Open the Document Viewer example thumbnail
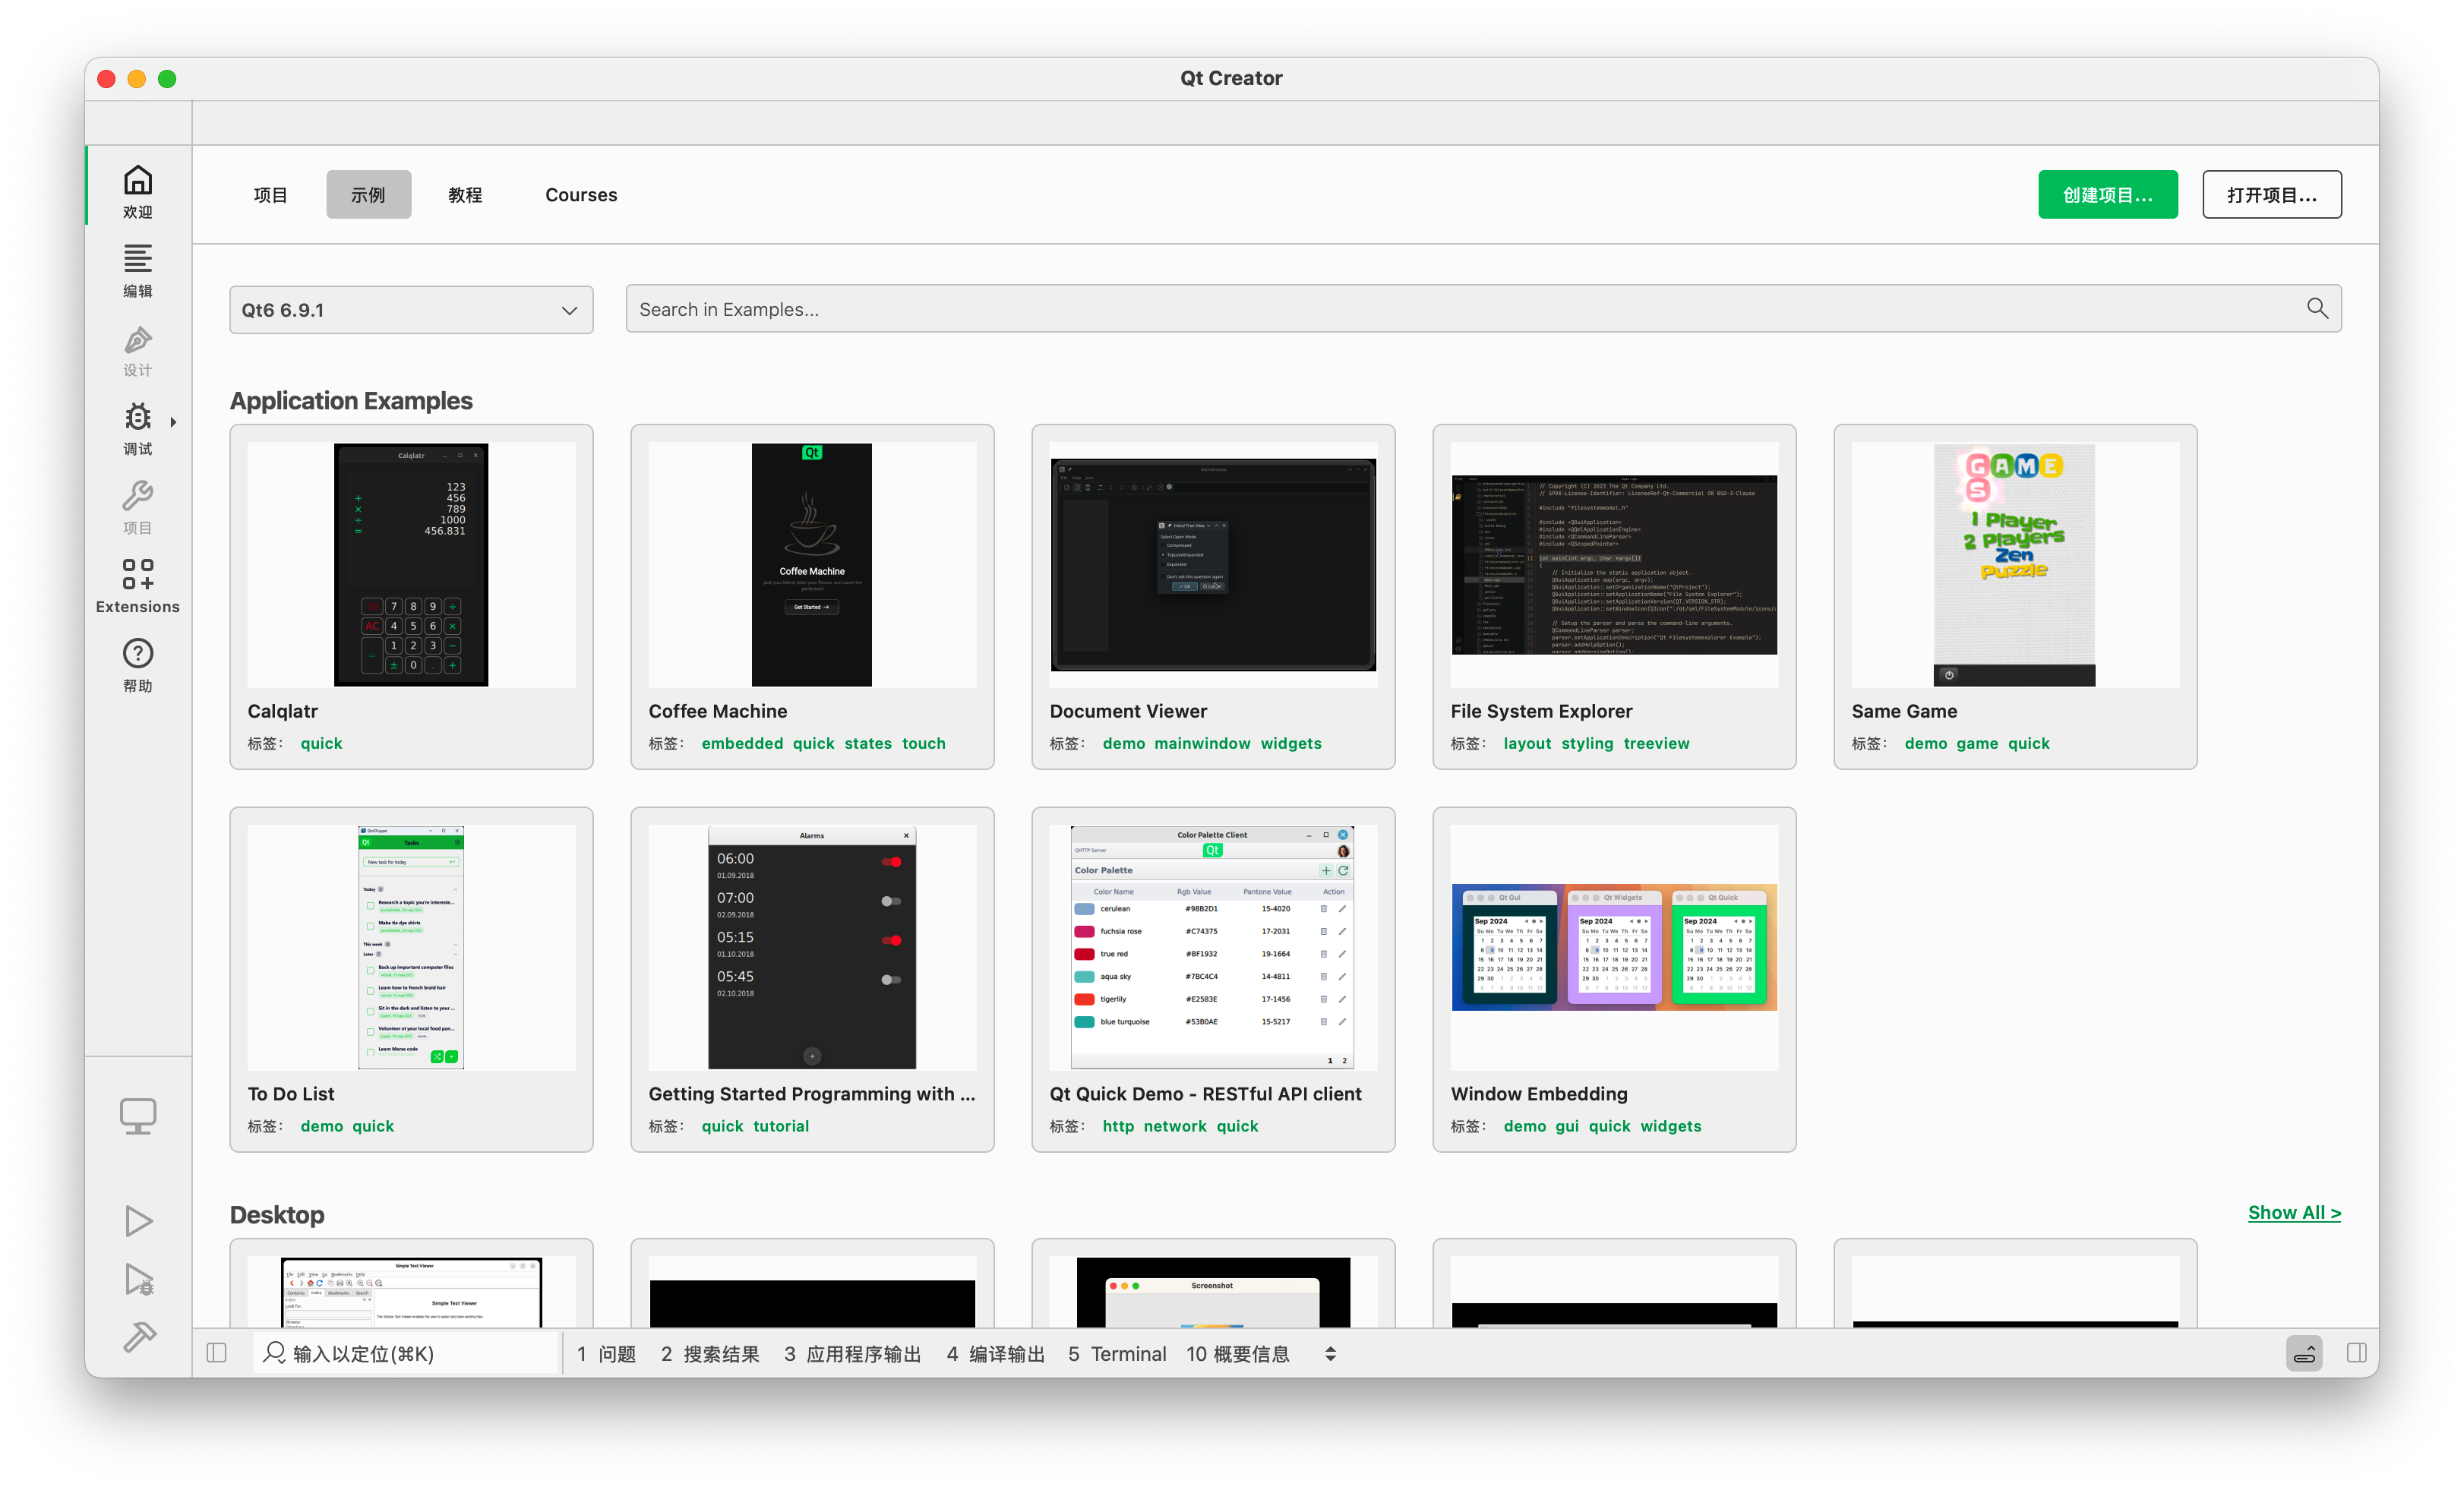The height and width of the screenshot is (1490, 2464). [1213, 565]
